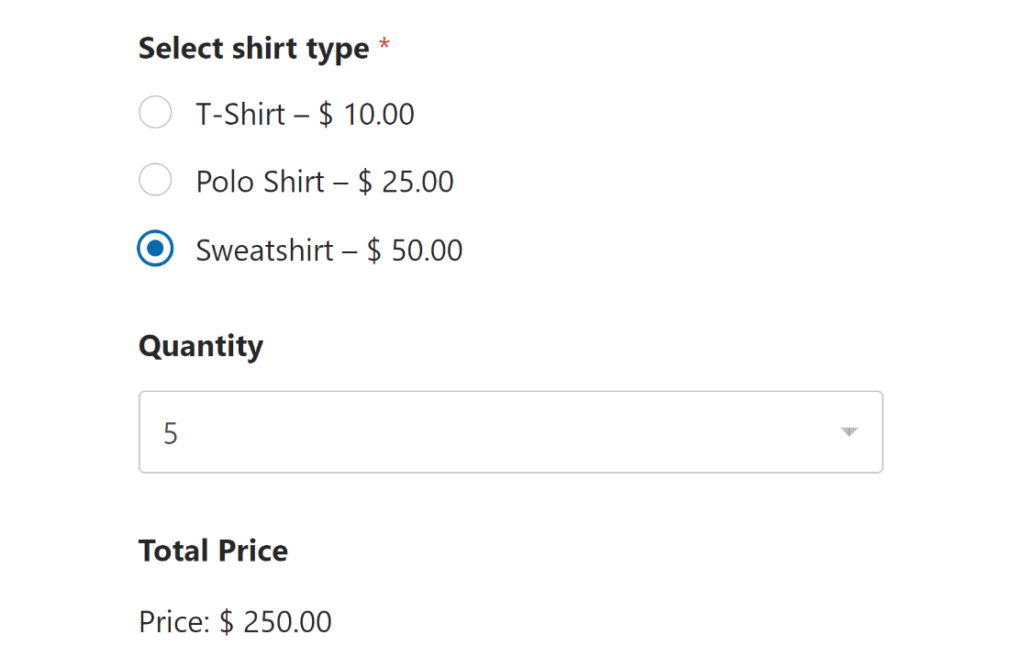Click the red required asterisk
The height and width of the screenshot is (668, 1024).
click(383, 42)
